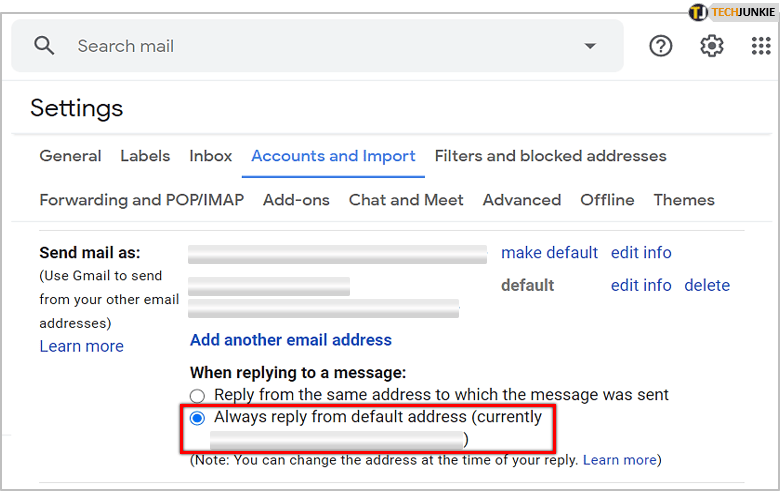The height and width of the screenshot is (491, 783).
Task: Open the Google apps grid icon
Action: [760, 46]
